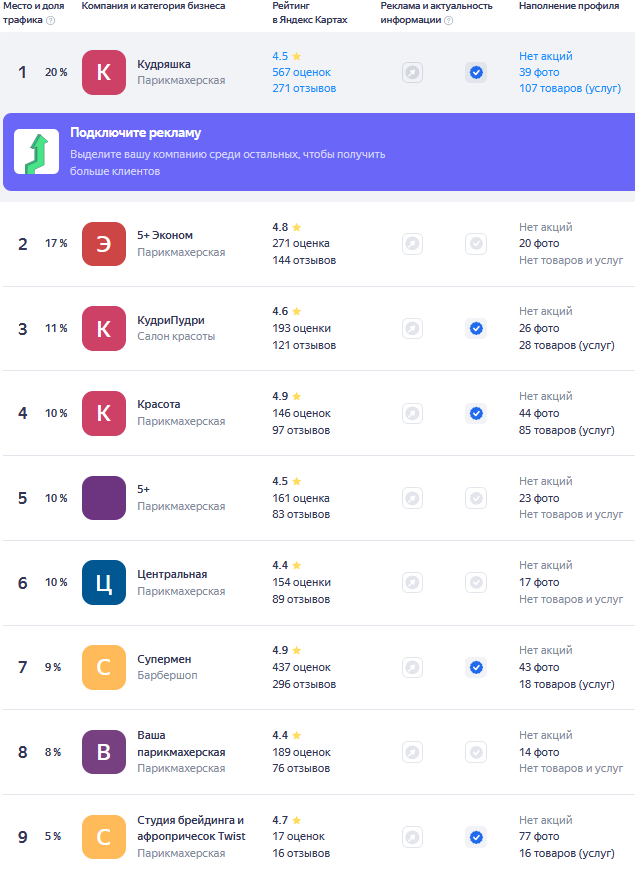Click the 296 отзывов text

(x=304, y=684)
